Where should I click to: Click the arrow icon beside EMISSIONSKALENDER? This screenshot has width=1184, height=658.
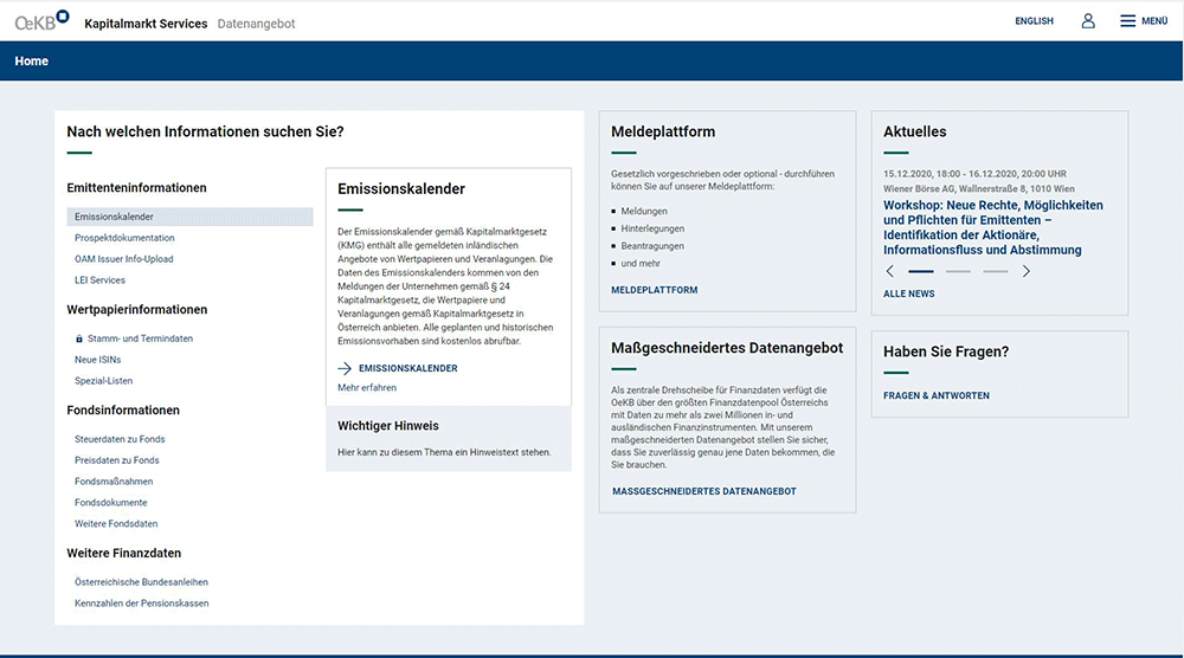(x=343, y=368)
